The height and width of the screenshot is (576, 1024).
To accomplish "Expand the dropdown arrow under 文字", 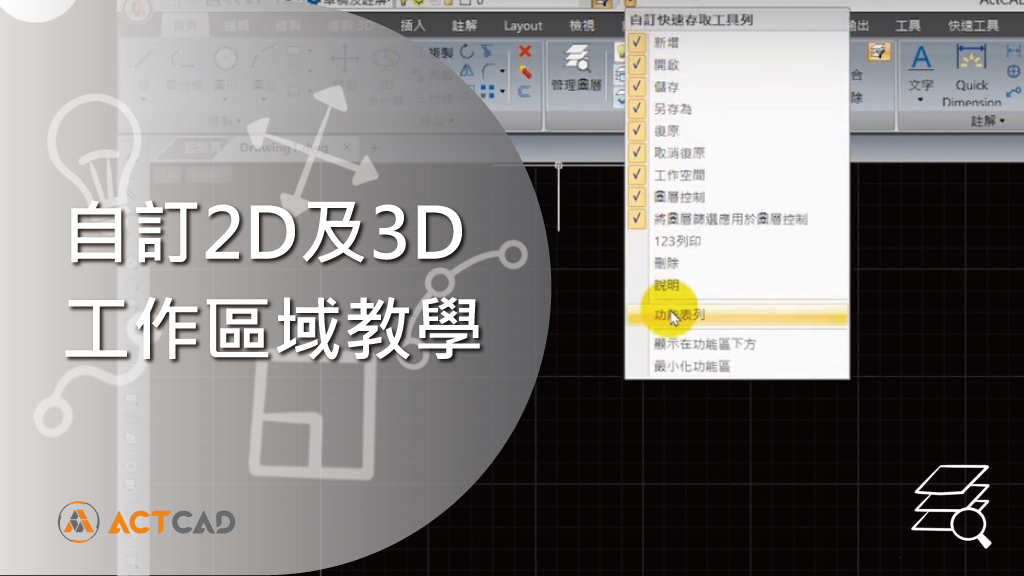I will click(x=921, y=100).
